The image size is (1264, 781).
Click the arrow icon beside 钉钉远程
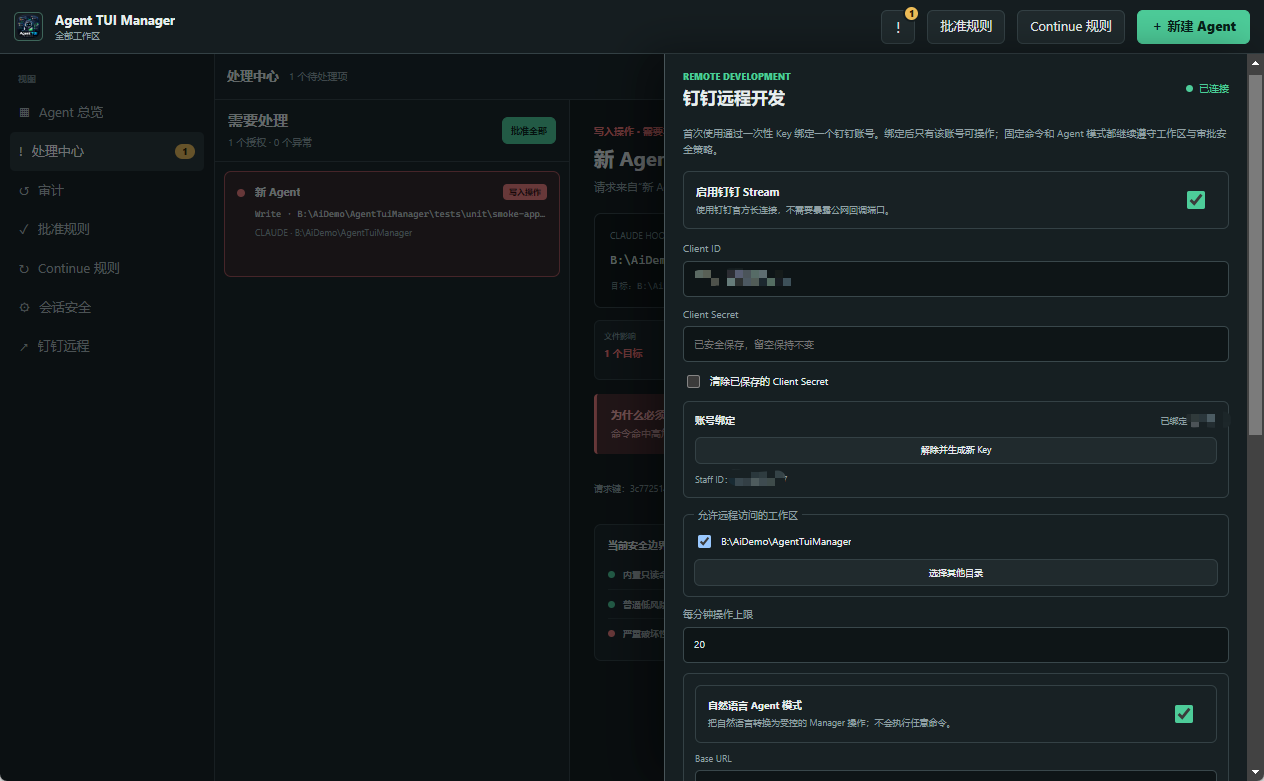coord(24,346)
